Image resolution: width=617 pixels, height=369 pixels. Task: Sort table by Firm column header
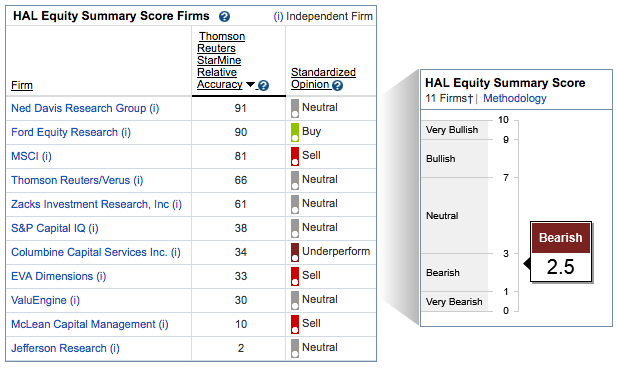(x=22, y=85)
